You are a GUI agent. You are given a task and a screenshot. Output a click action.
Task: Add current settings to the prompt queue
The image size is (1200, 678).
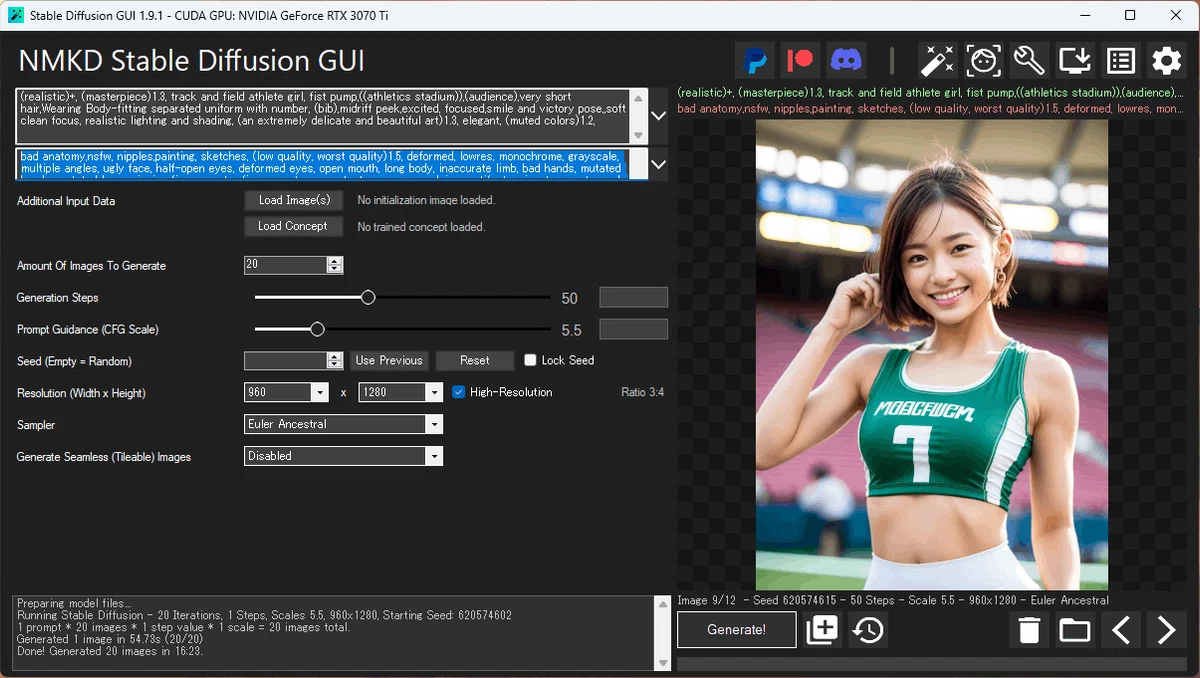point(822,630)
